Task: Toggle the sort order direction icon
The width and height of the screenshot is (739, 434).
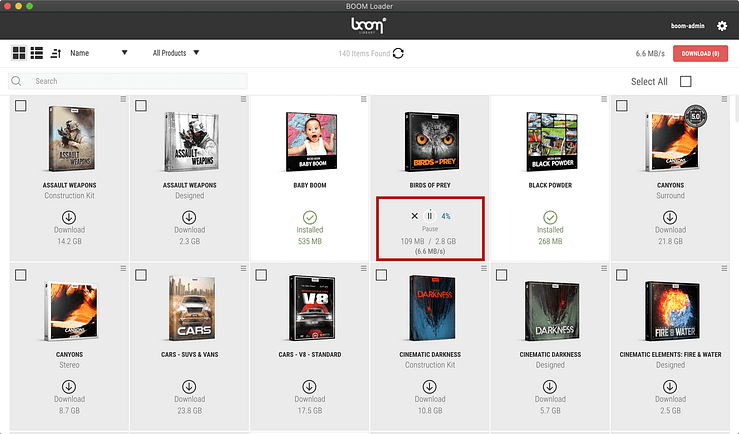Action: 56,53
